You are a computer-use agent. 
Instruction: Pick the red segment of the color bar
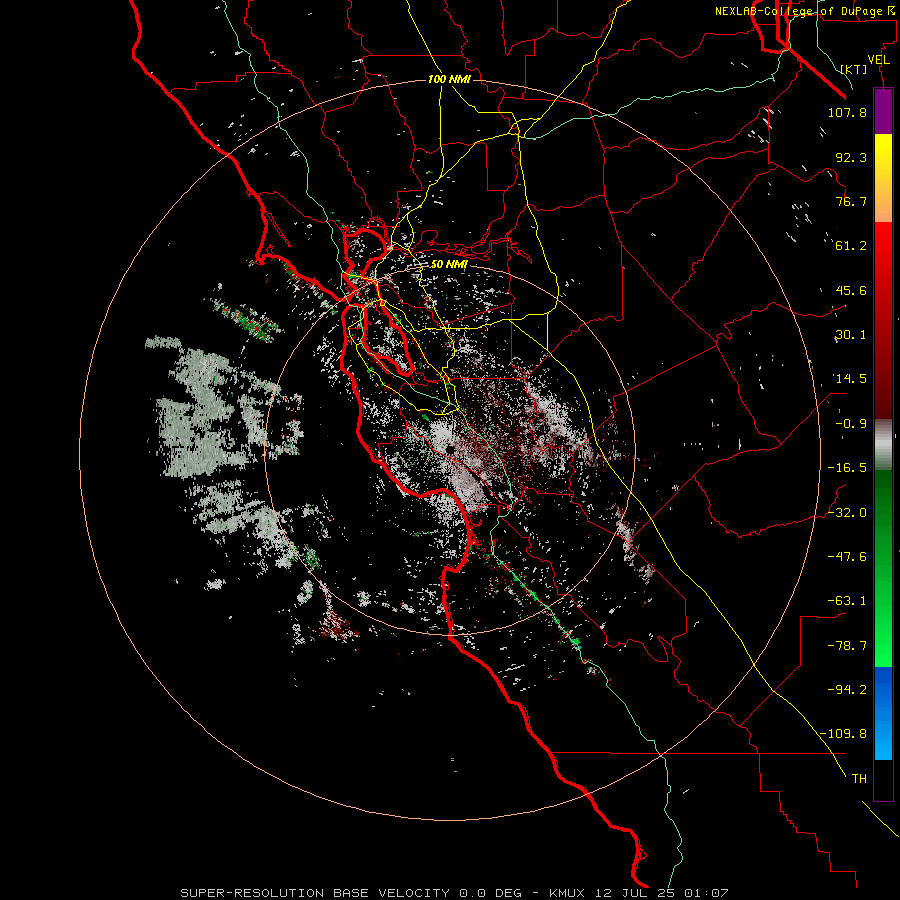pyautogui.click(x=883, y=320)
